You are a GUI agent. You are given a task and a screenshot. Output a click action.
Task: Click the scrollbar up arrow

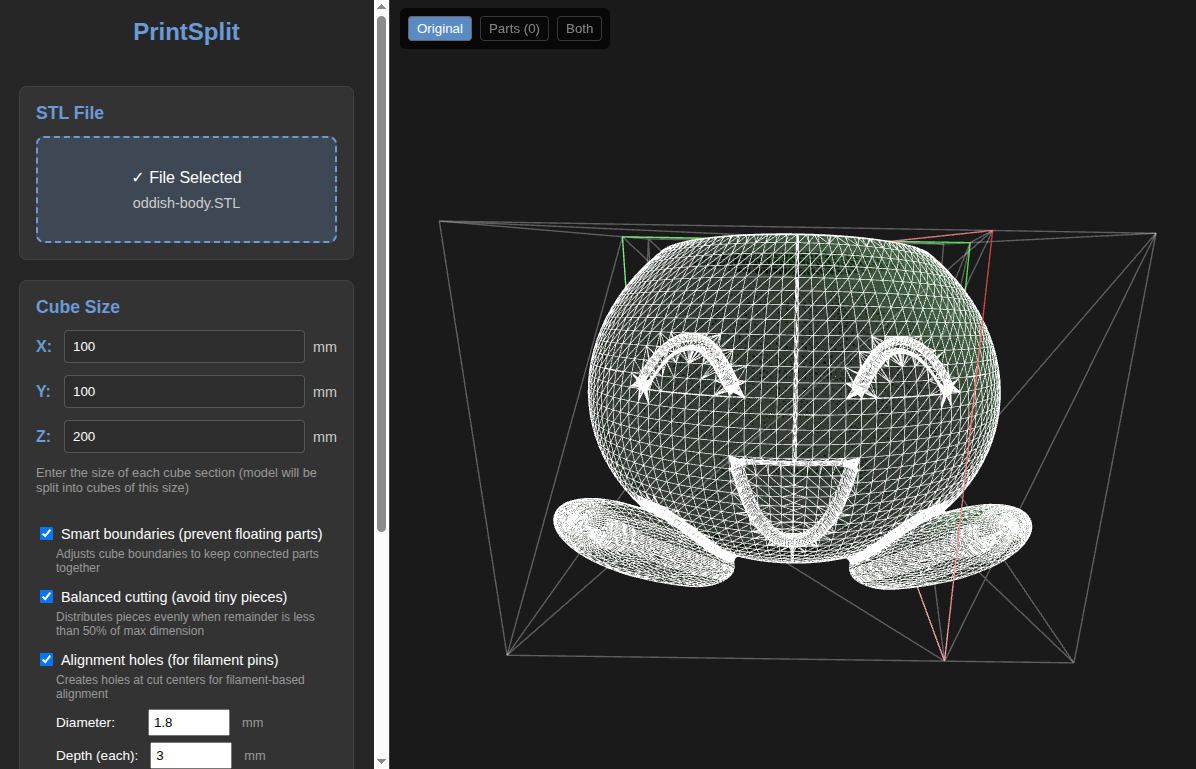pyautogui.click(x=381, y=7)
